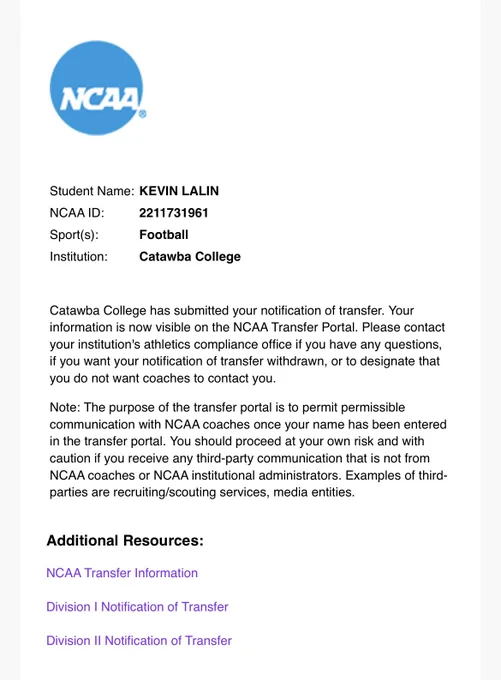Click the Additional Resources heading

125,540
